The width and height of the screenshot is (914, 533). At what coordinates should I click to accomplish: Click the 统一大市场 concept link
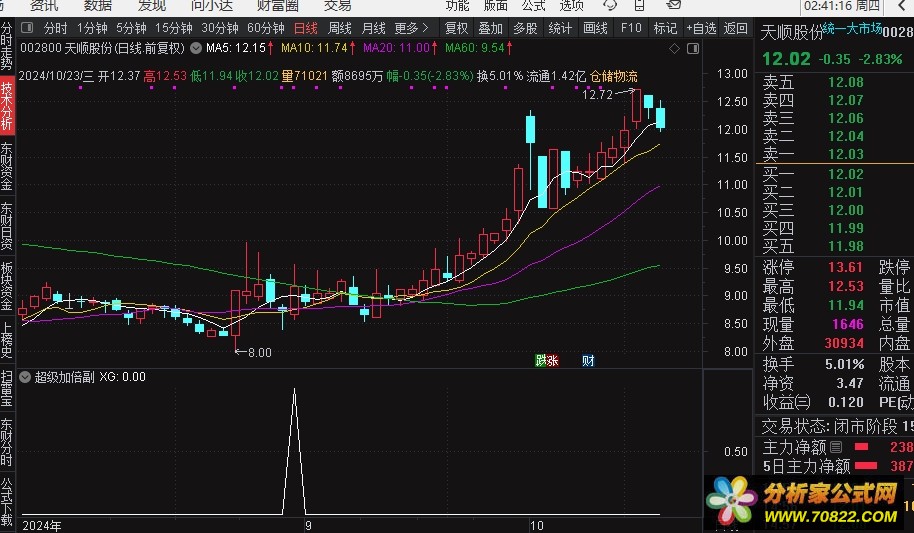click(x=852, y=29)
